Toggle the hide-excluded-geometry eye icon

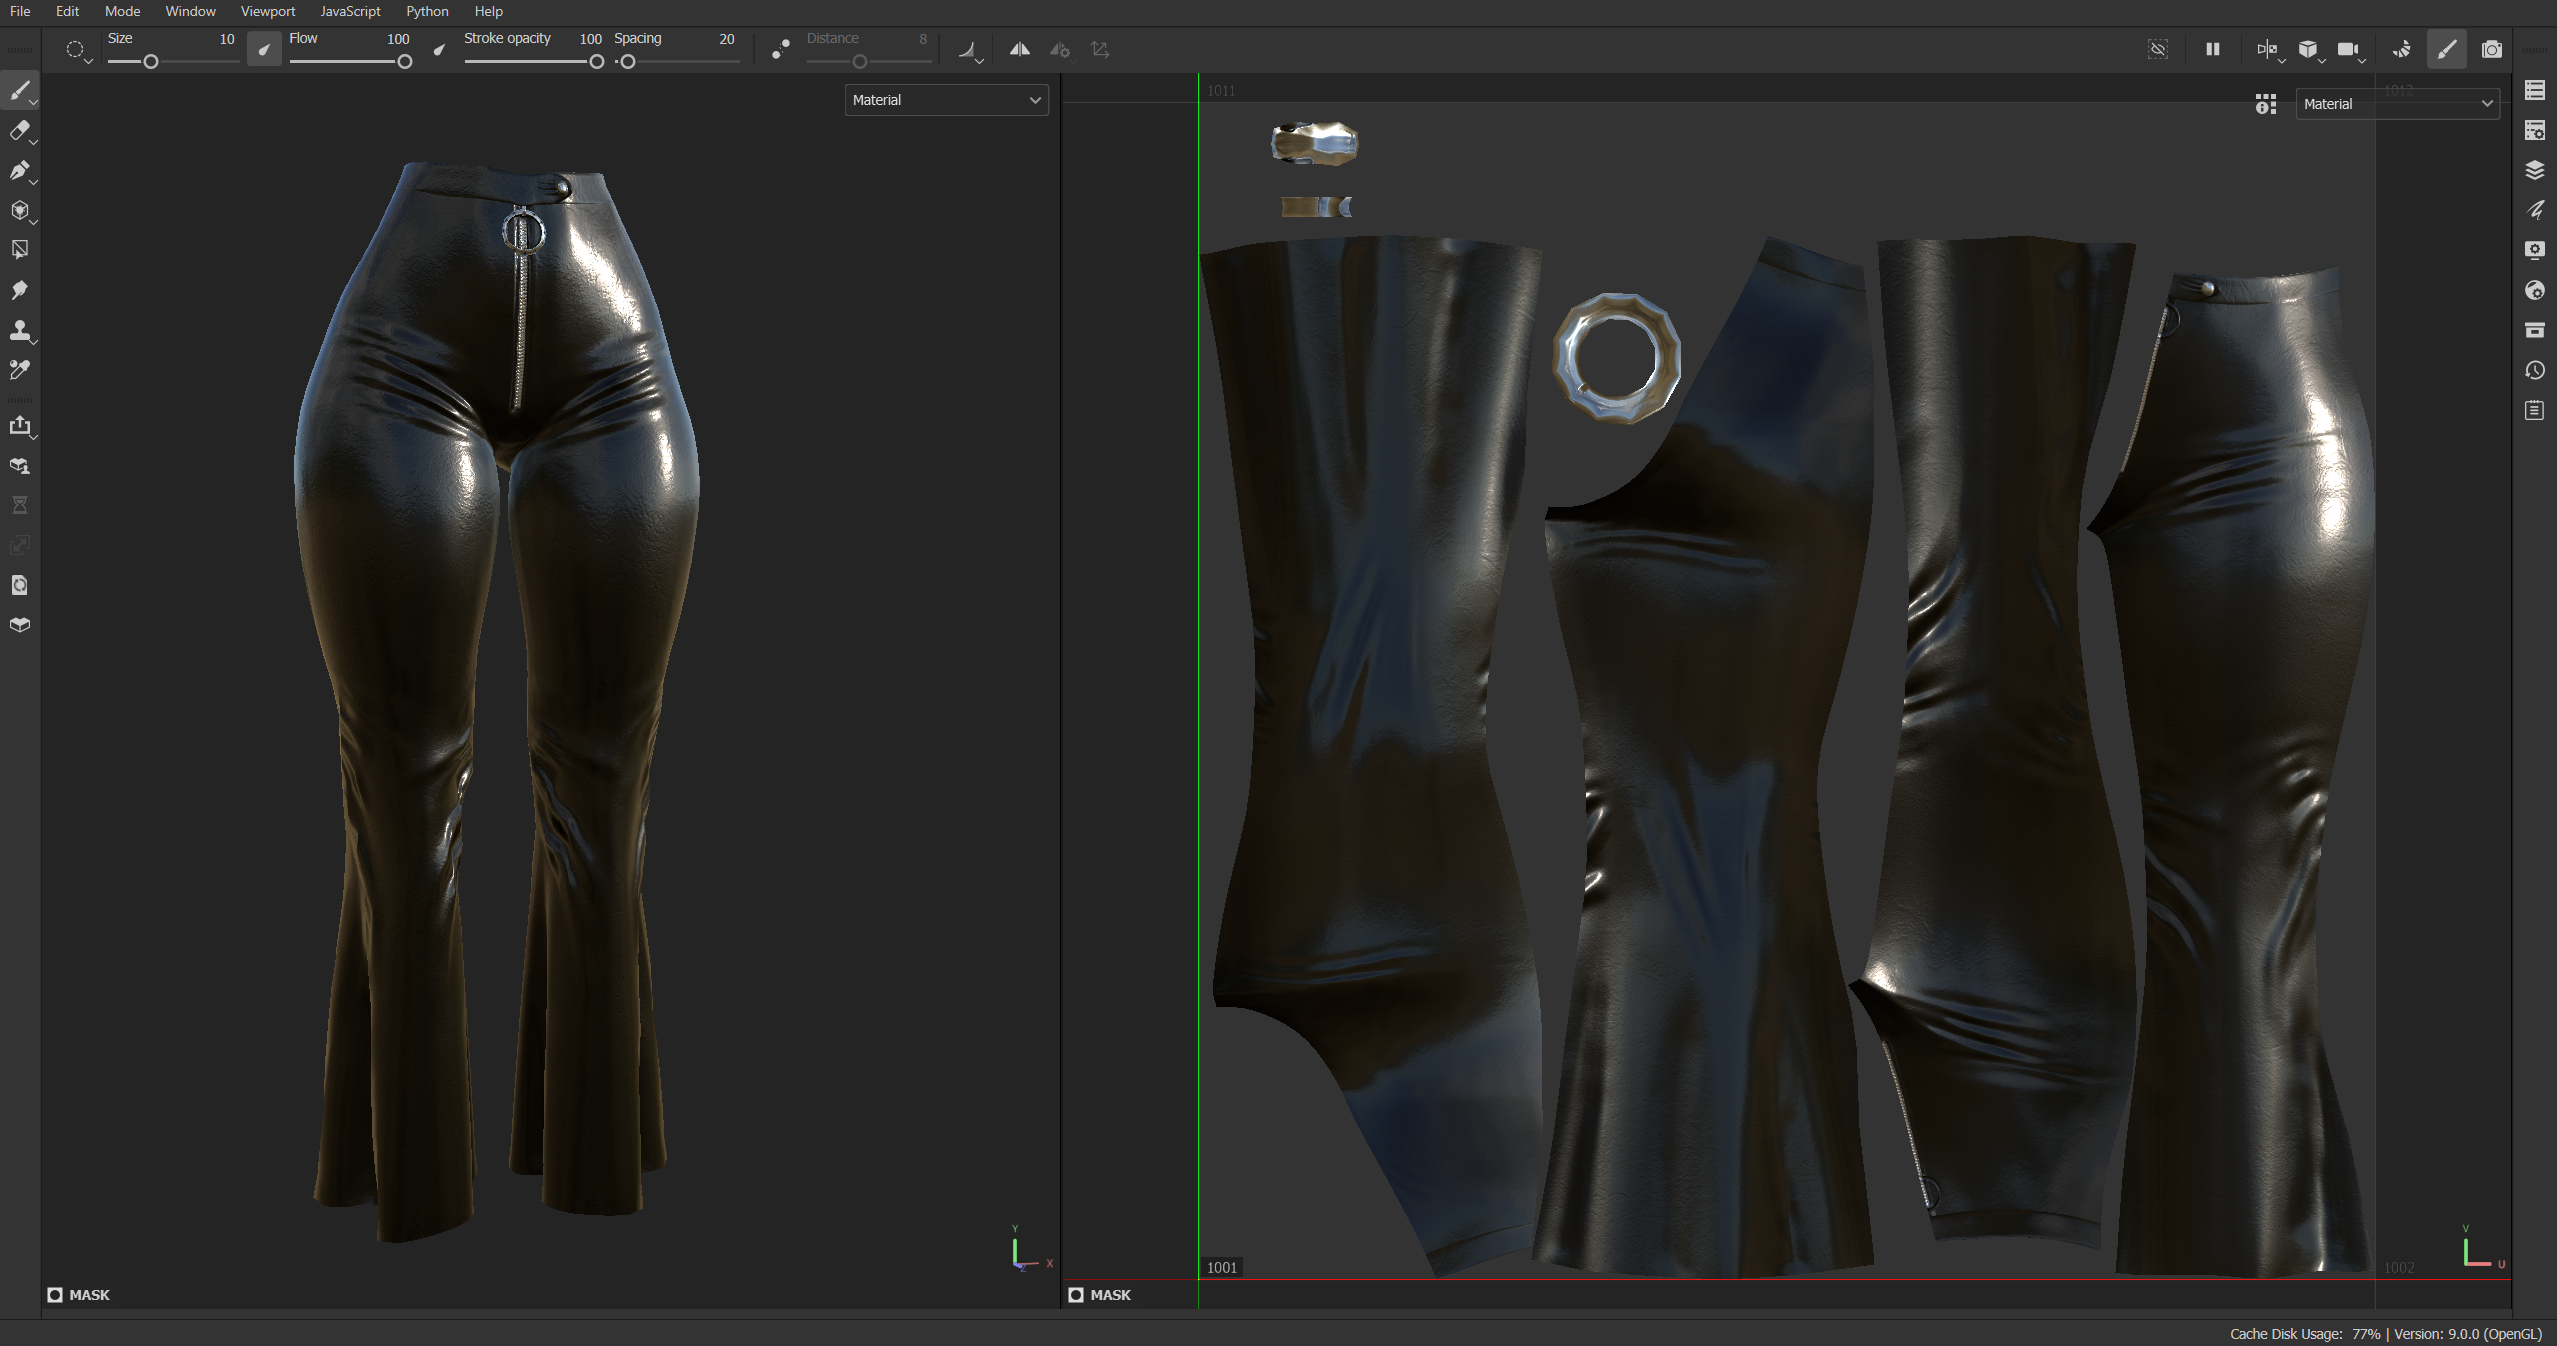click(x=2157, y=49)
